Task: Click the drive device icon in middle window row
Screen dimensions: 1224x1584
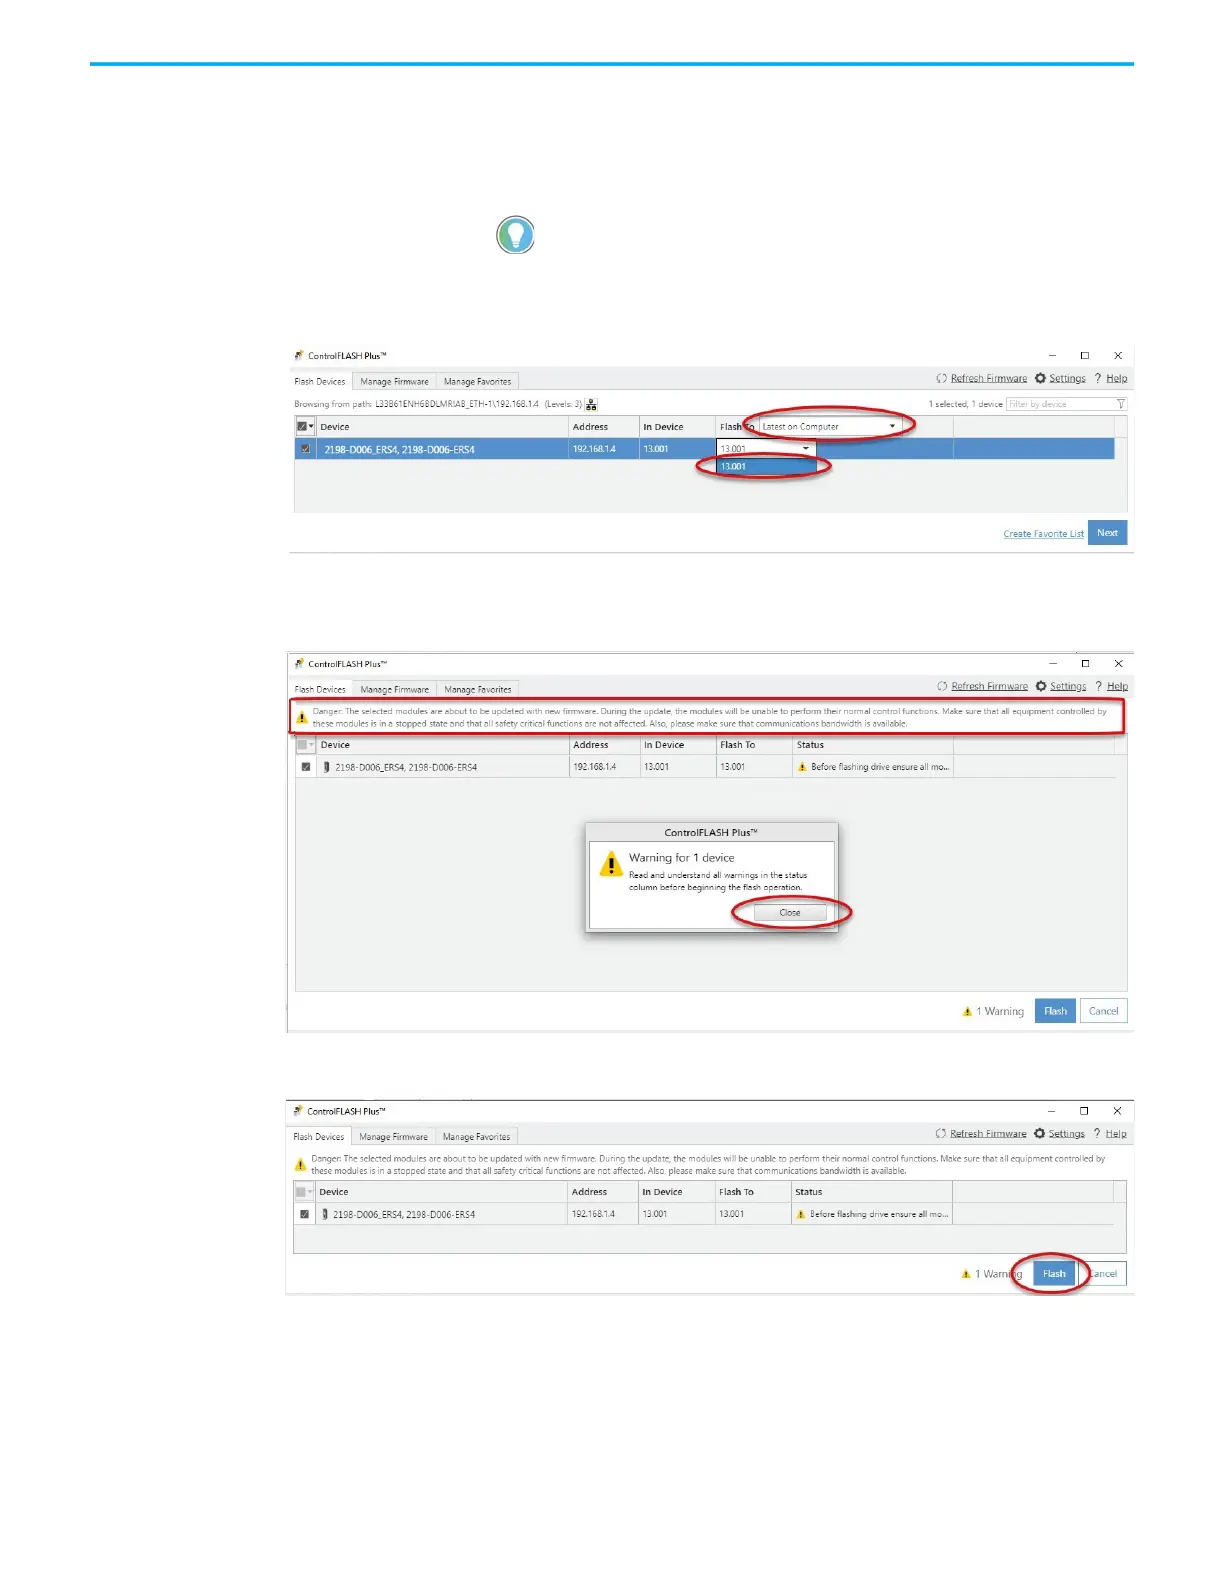Action: [326, 767]
